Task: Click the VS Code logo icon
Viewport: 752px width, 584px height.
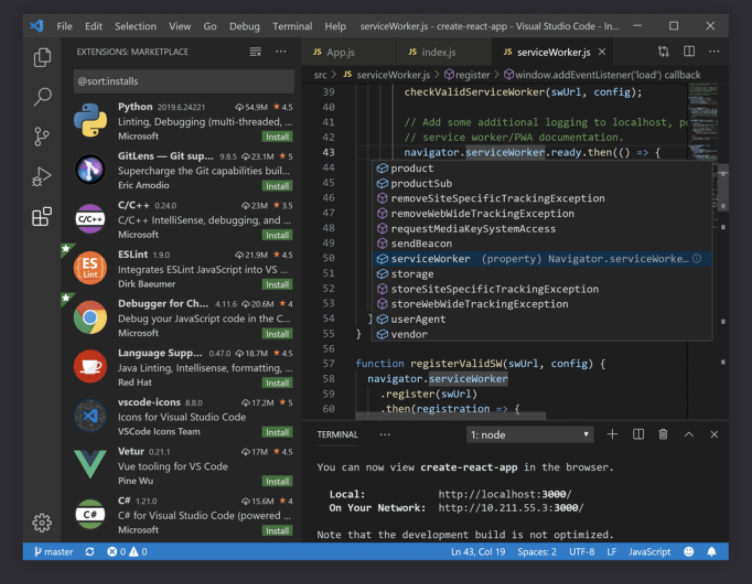Action: click(x=37, y=26)
